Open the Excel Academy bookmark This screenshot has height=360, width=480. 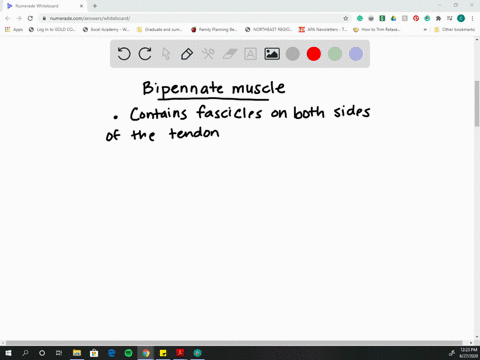[106, 29]
